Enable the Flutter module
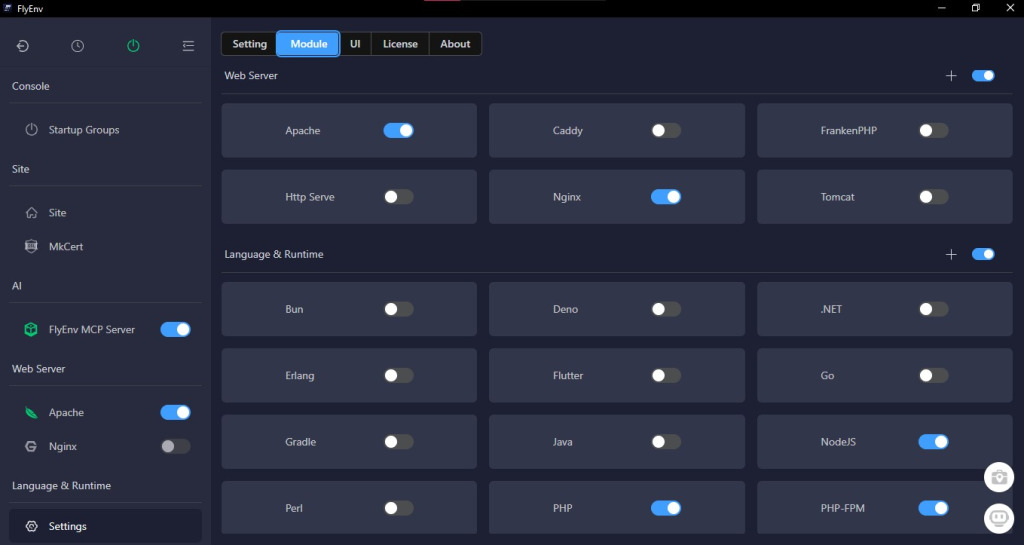 tap(665, 375)
